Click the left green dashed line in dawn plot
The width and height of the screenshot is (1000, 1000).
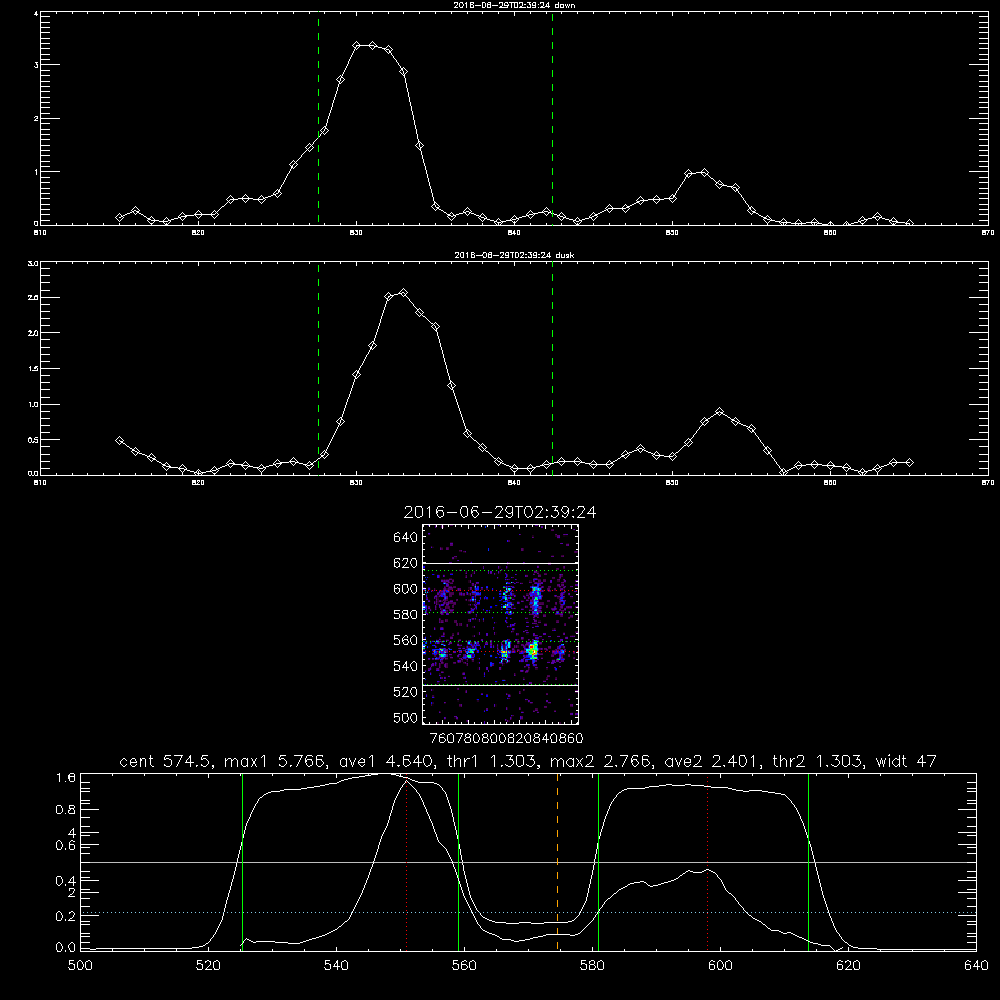(318, 119)
